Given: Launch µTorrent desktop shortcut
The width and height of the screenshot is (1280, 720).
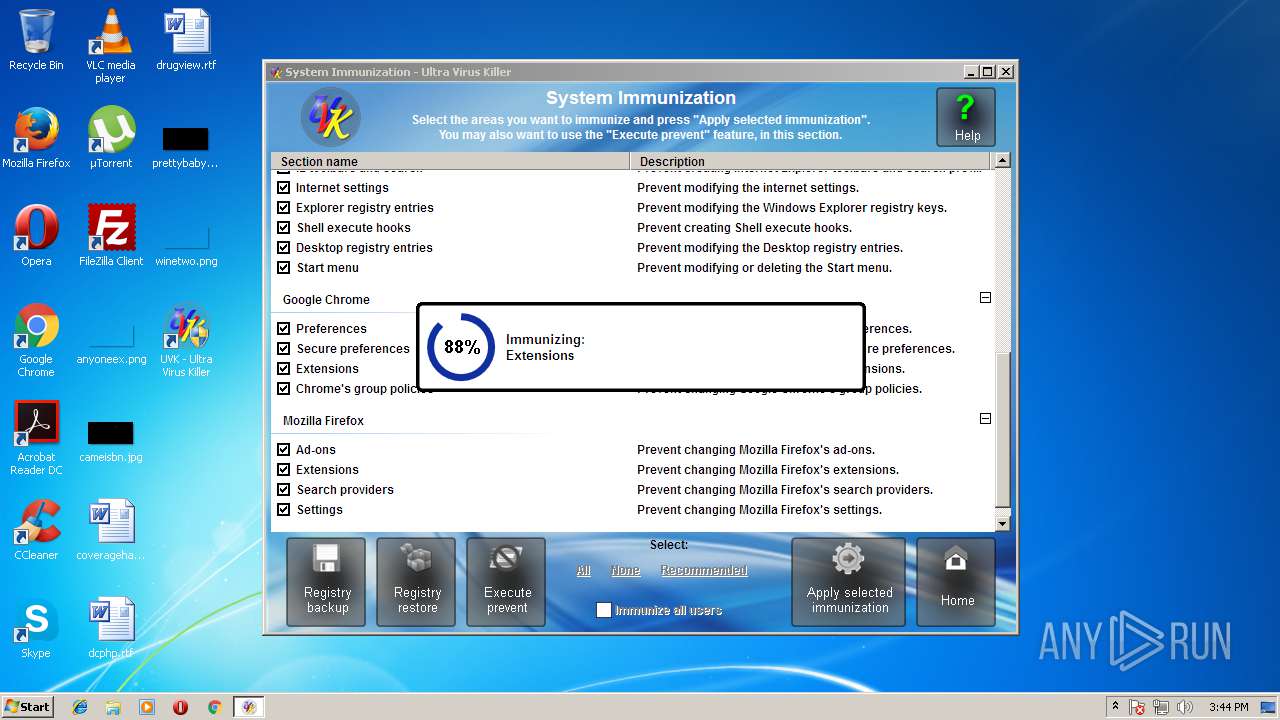Looking at the screenshot, I should (111, 138).
